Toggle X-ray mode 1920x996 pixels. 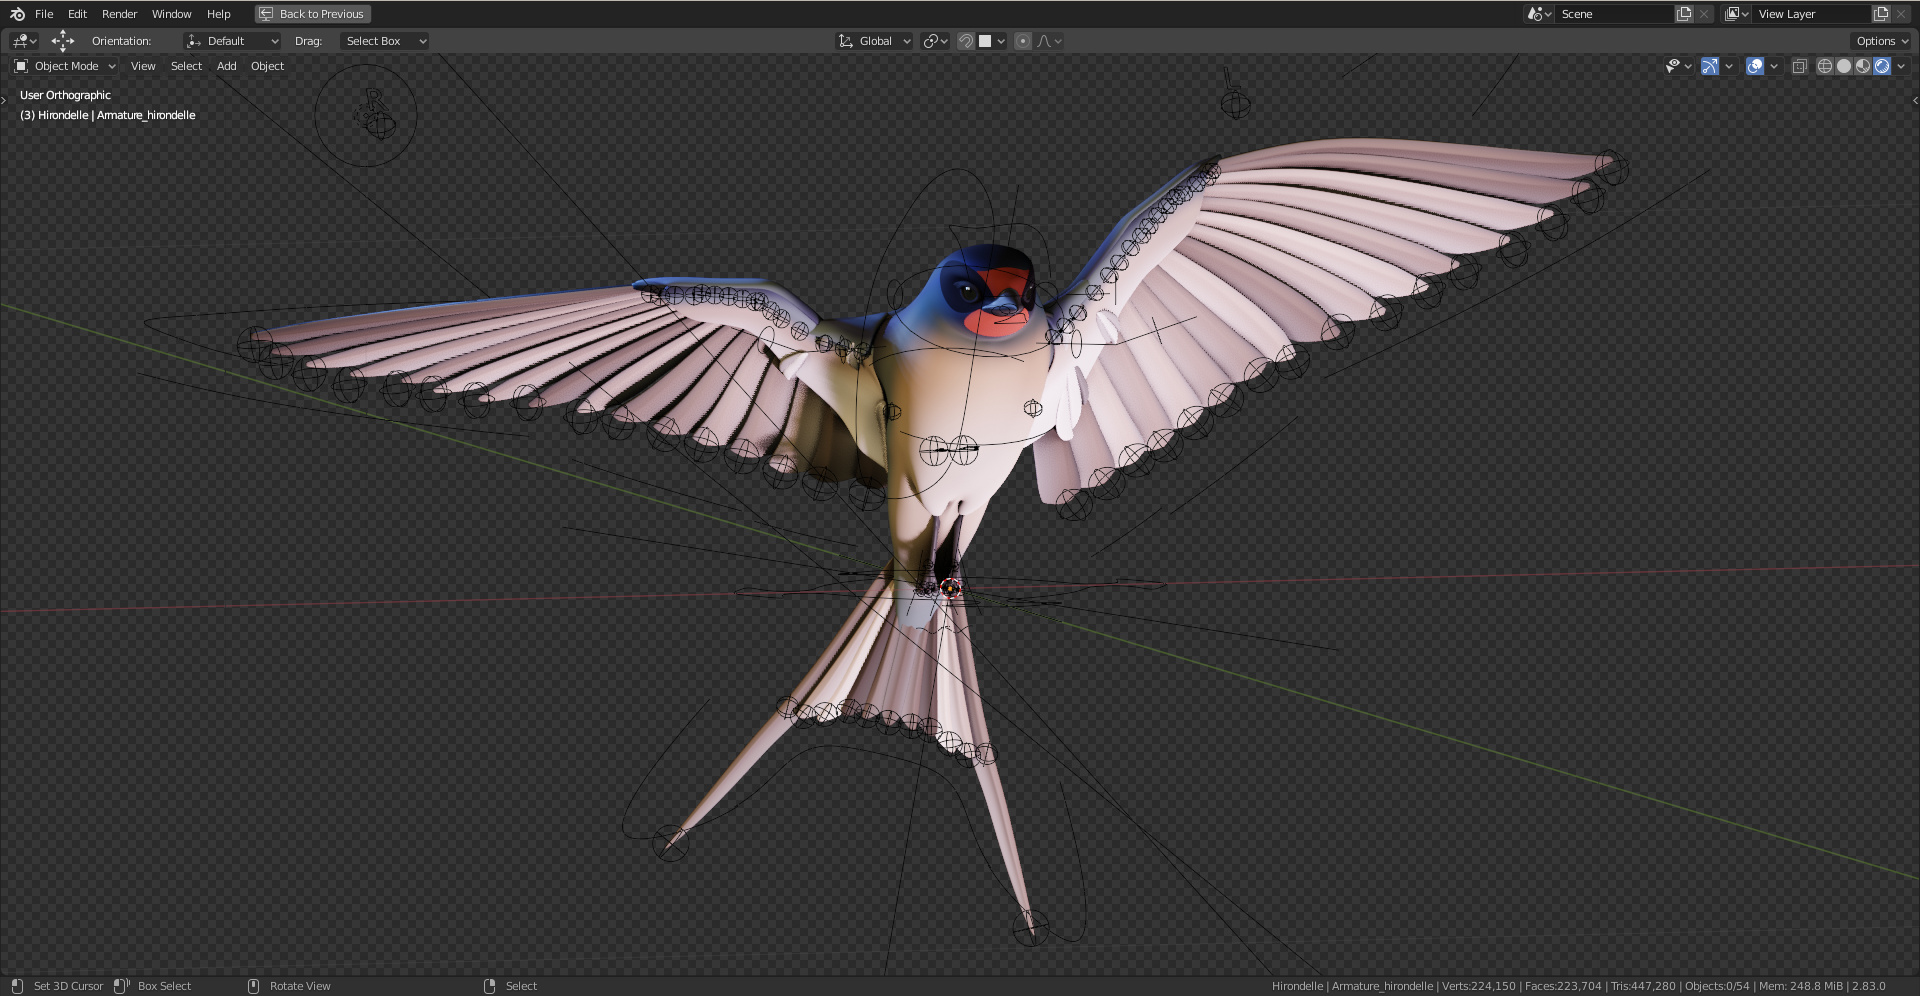pos(1799,66)
